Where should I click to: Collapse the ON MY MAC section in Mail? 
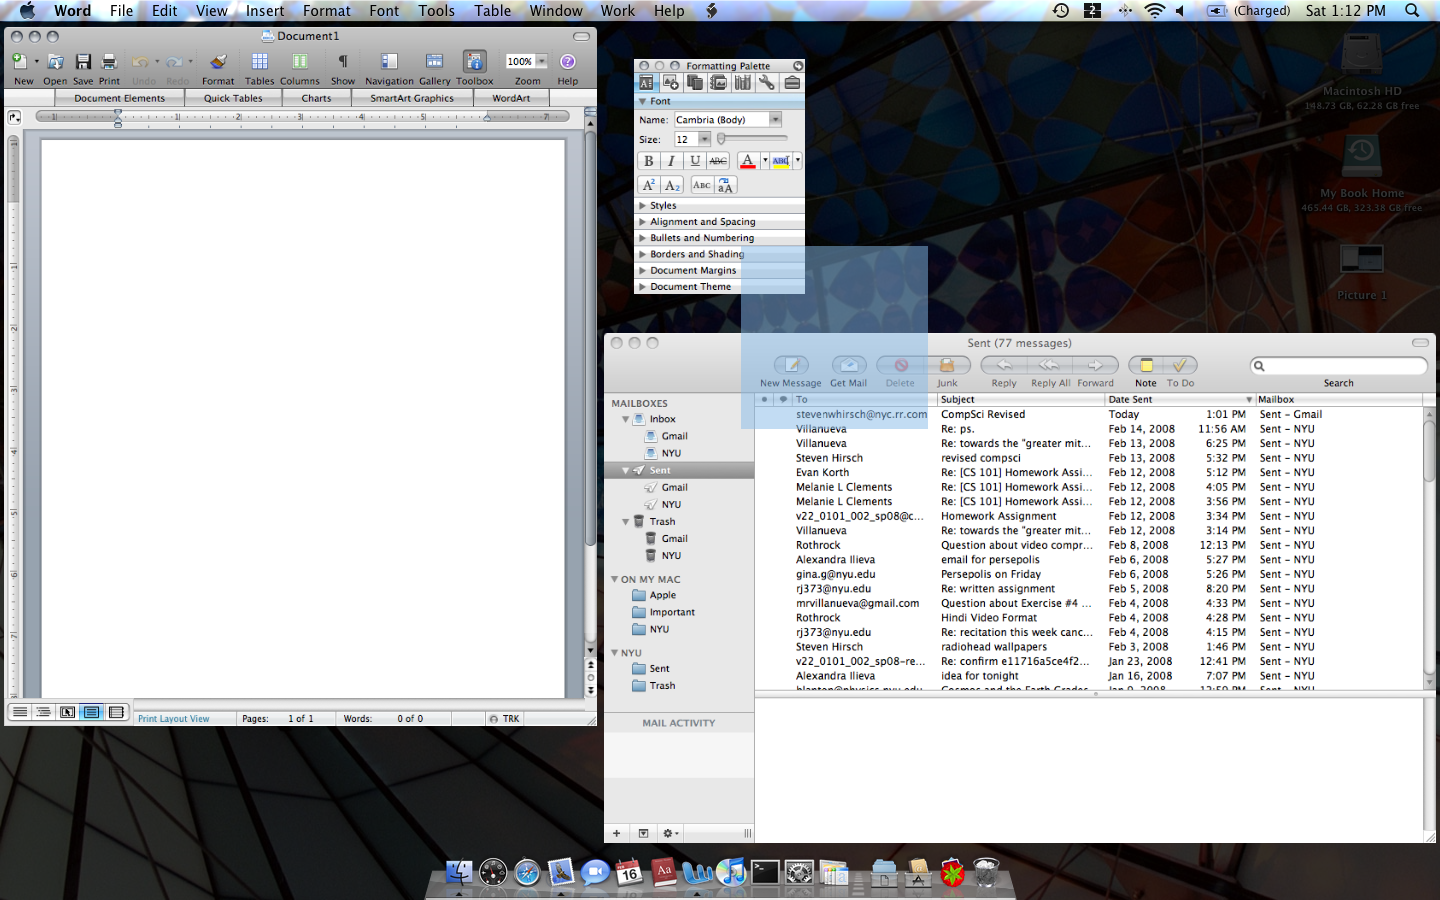coord(614,580)
